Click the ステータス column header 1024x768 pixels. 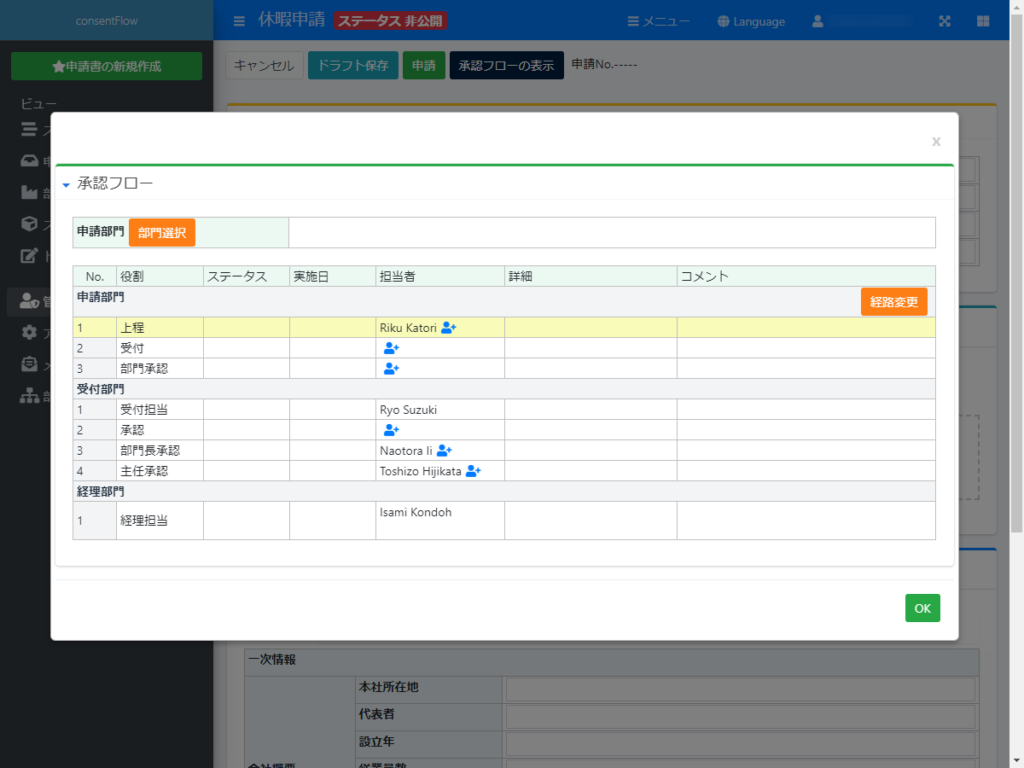click(x=246, y=276)
